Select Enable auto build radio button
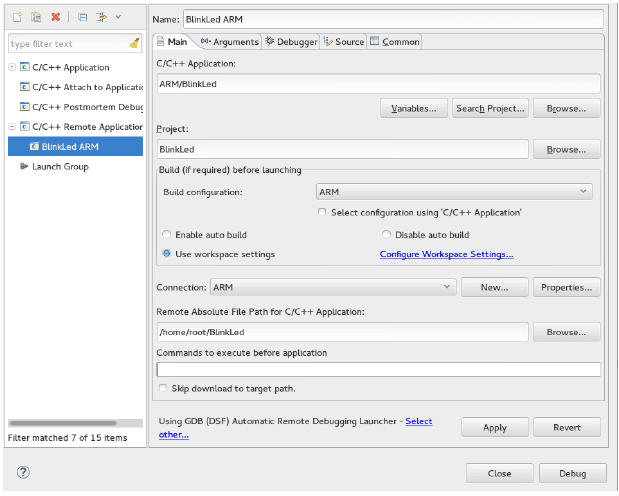The height and width of the screenshot is (496, 619). (167, 235)
